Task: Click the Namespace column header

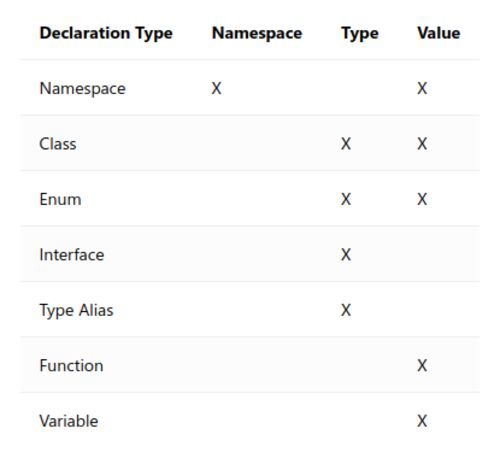Action: [257, 33]
